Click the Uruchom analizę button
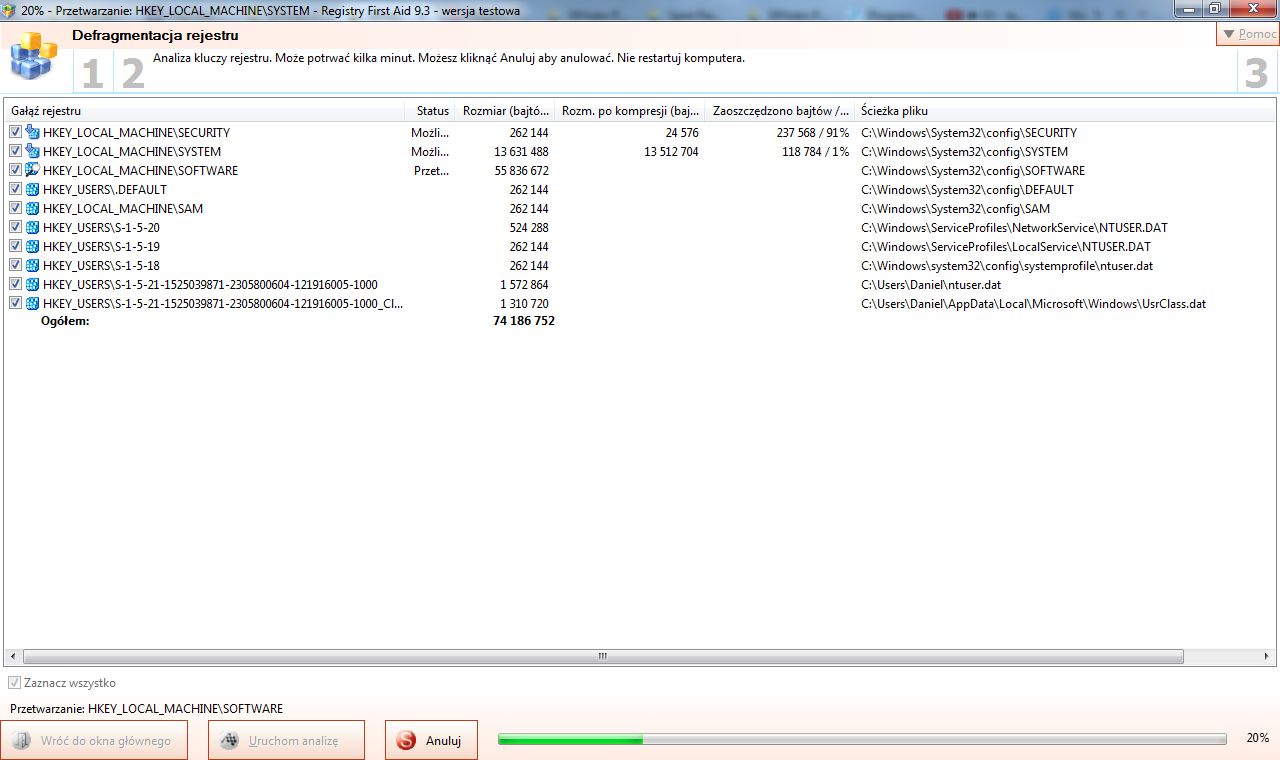Image resolution: width=1280 pixels, height=760 pixels. pos(286,741)
